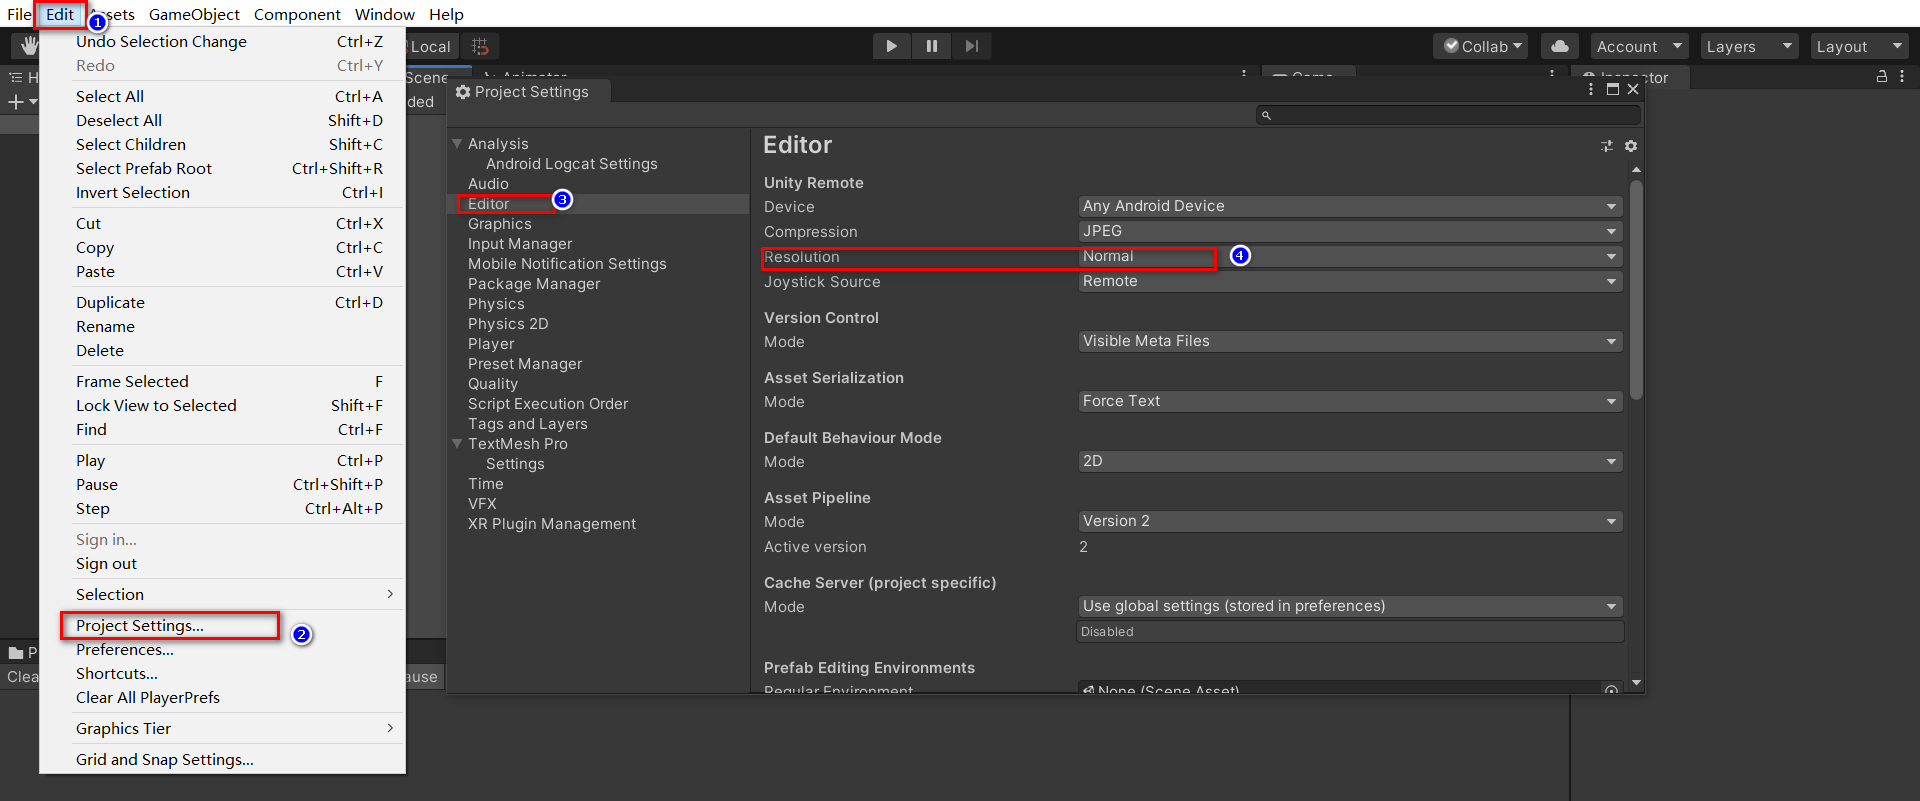Viewport: 1920px width, 801px height.
Task: Open the Editor settings preset icon
Action: (x=1607, y=146)
